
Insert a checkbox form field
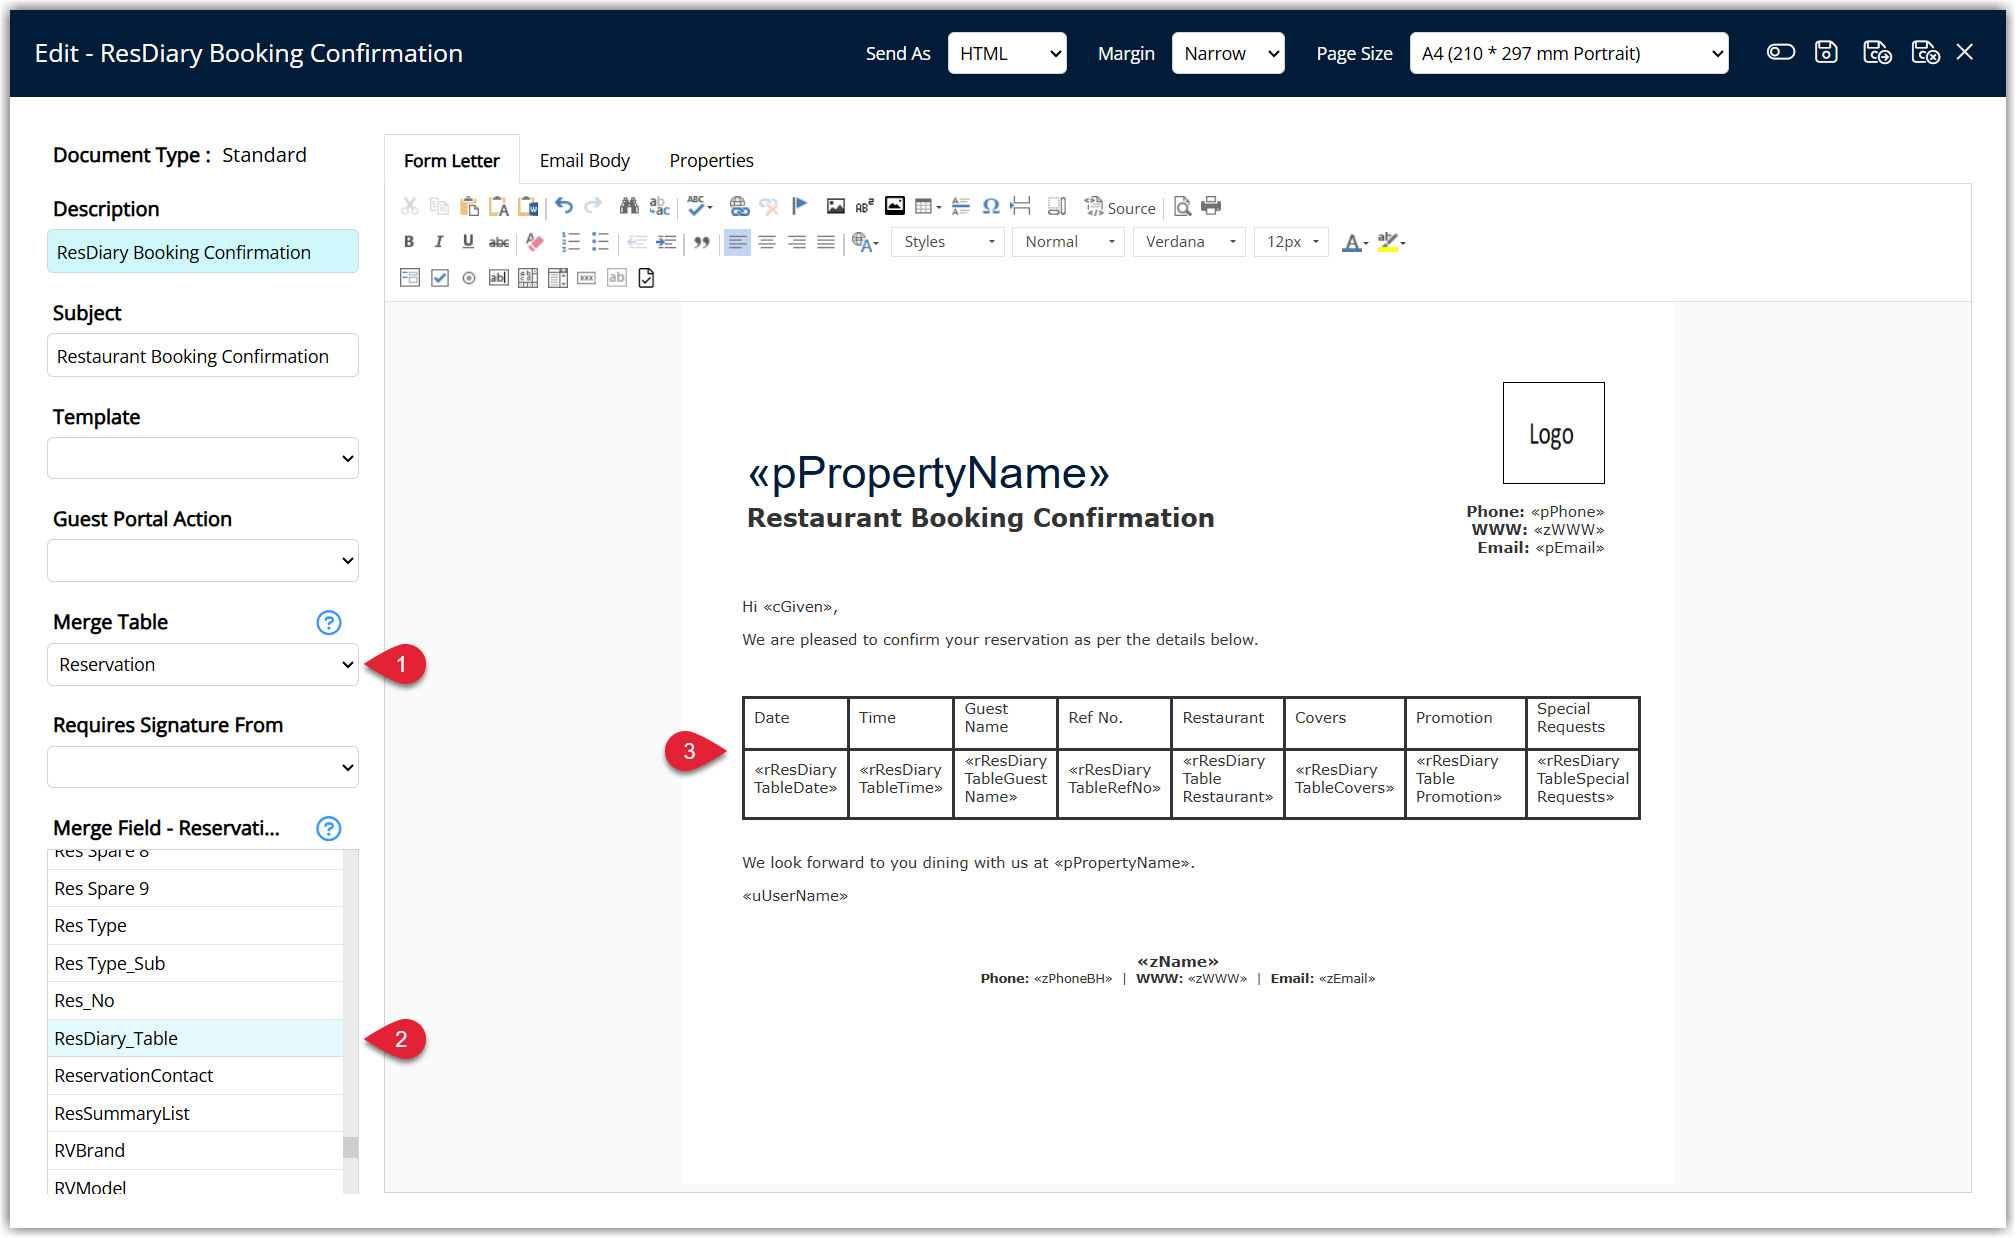click(440, 278)
